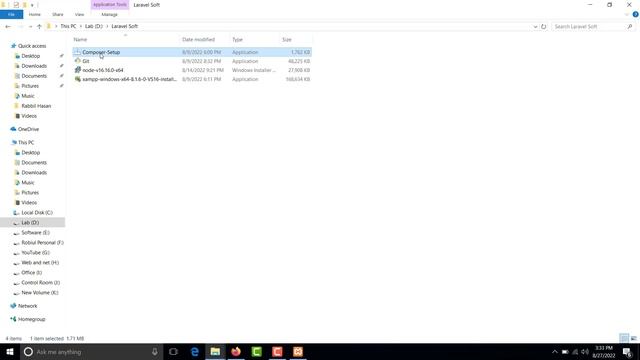Open the Rabbil Hasan folder
The width and height of the screenshot is (640, 360).
pyautogui.click(x=36, y=106)
